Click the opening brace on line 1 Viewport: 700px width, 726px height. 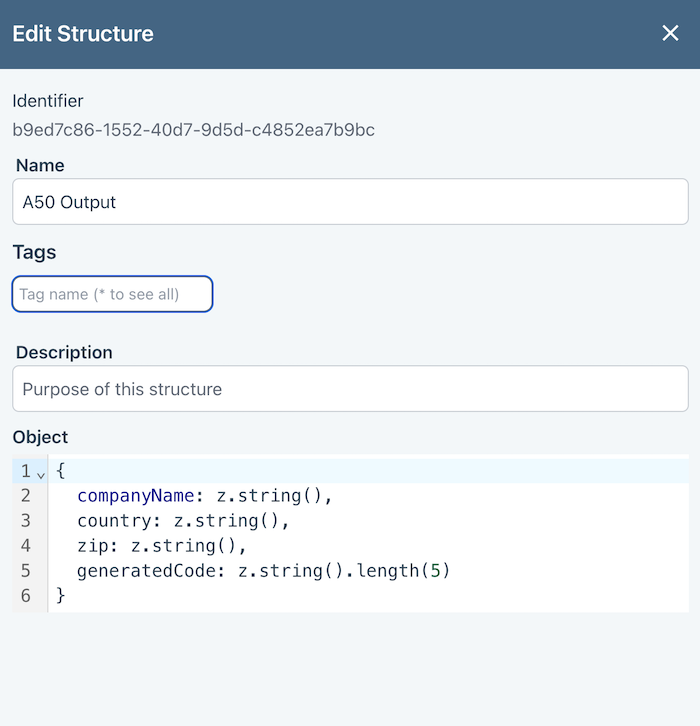61,471
